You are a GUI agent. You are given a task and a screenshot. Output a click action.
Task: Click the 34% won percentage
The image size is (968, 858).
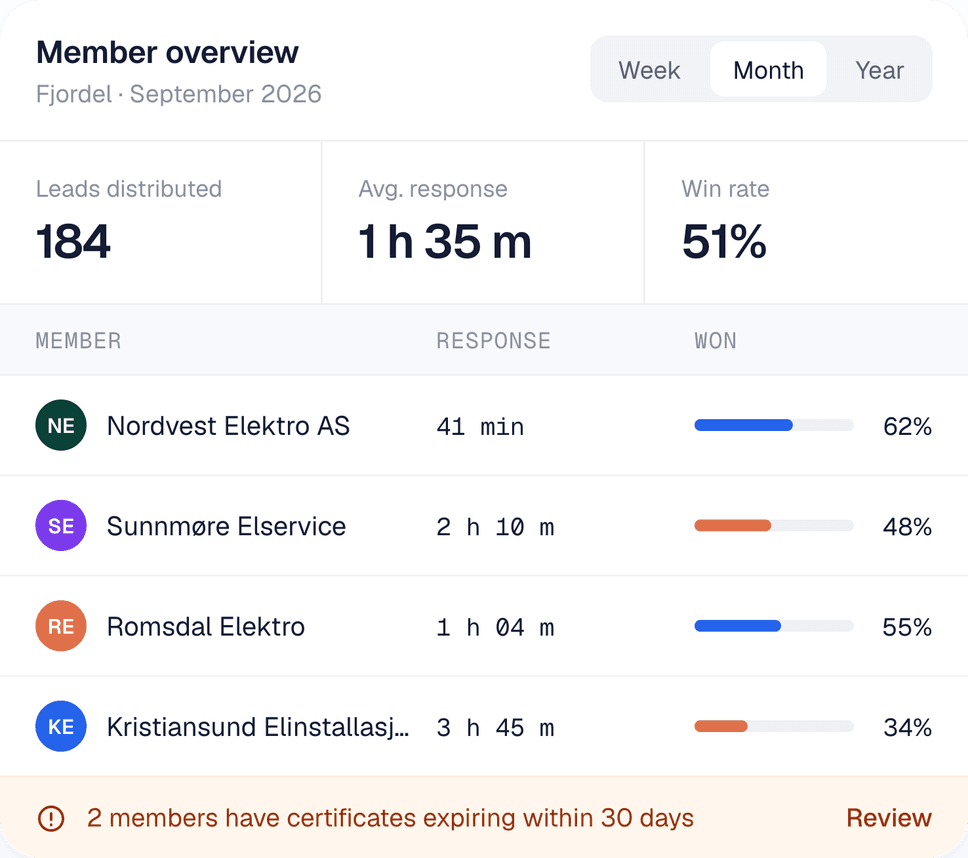907,727
